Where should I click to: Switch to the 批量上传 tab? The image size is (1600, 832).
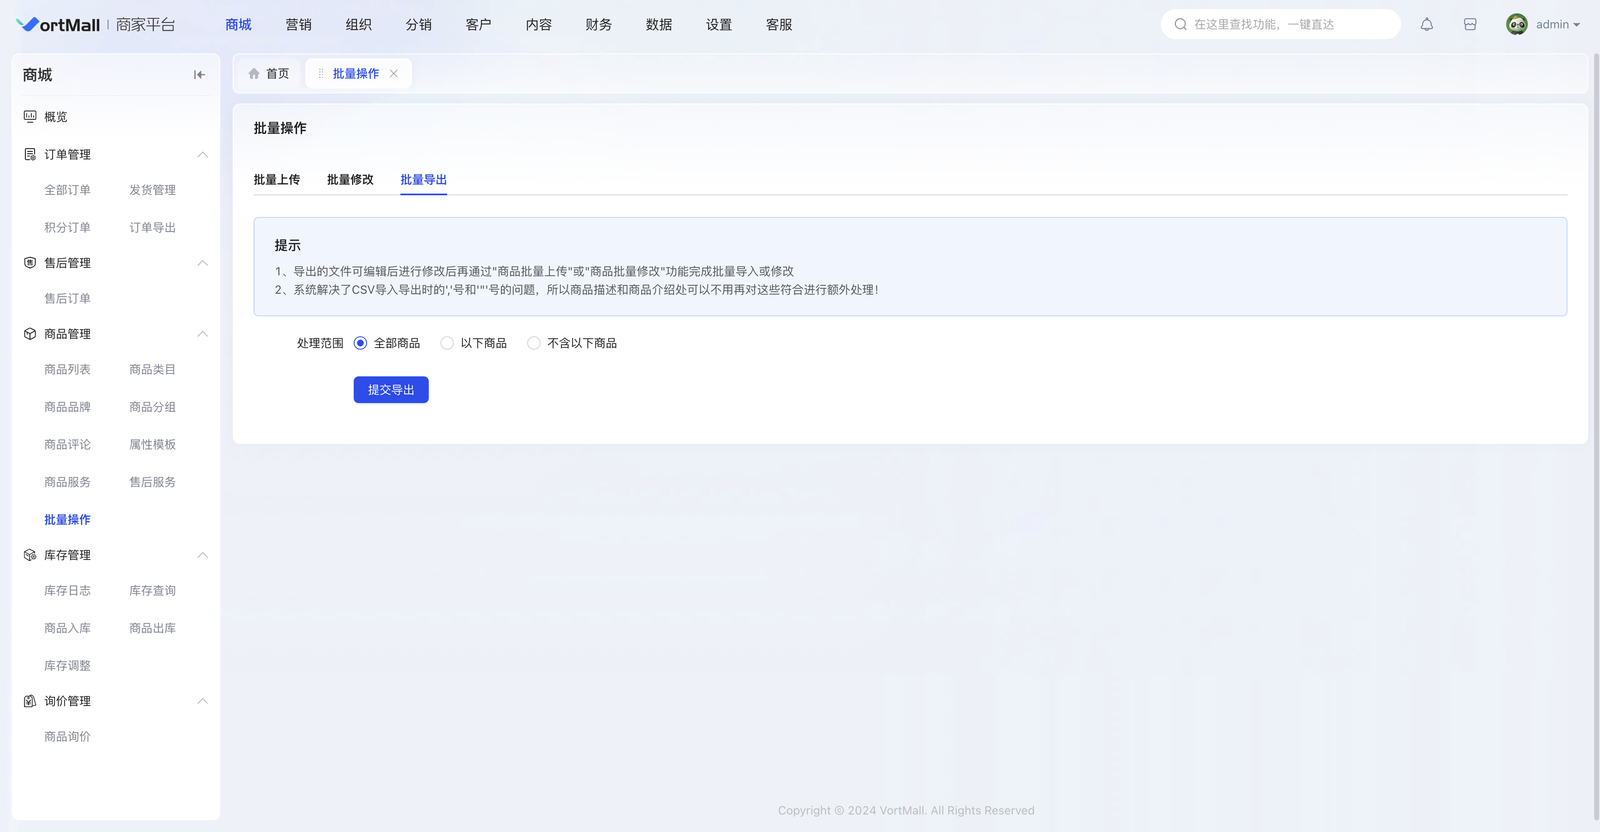point(277,180)
